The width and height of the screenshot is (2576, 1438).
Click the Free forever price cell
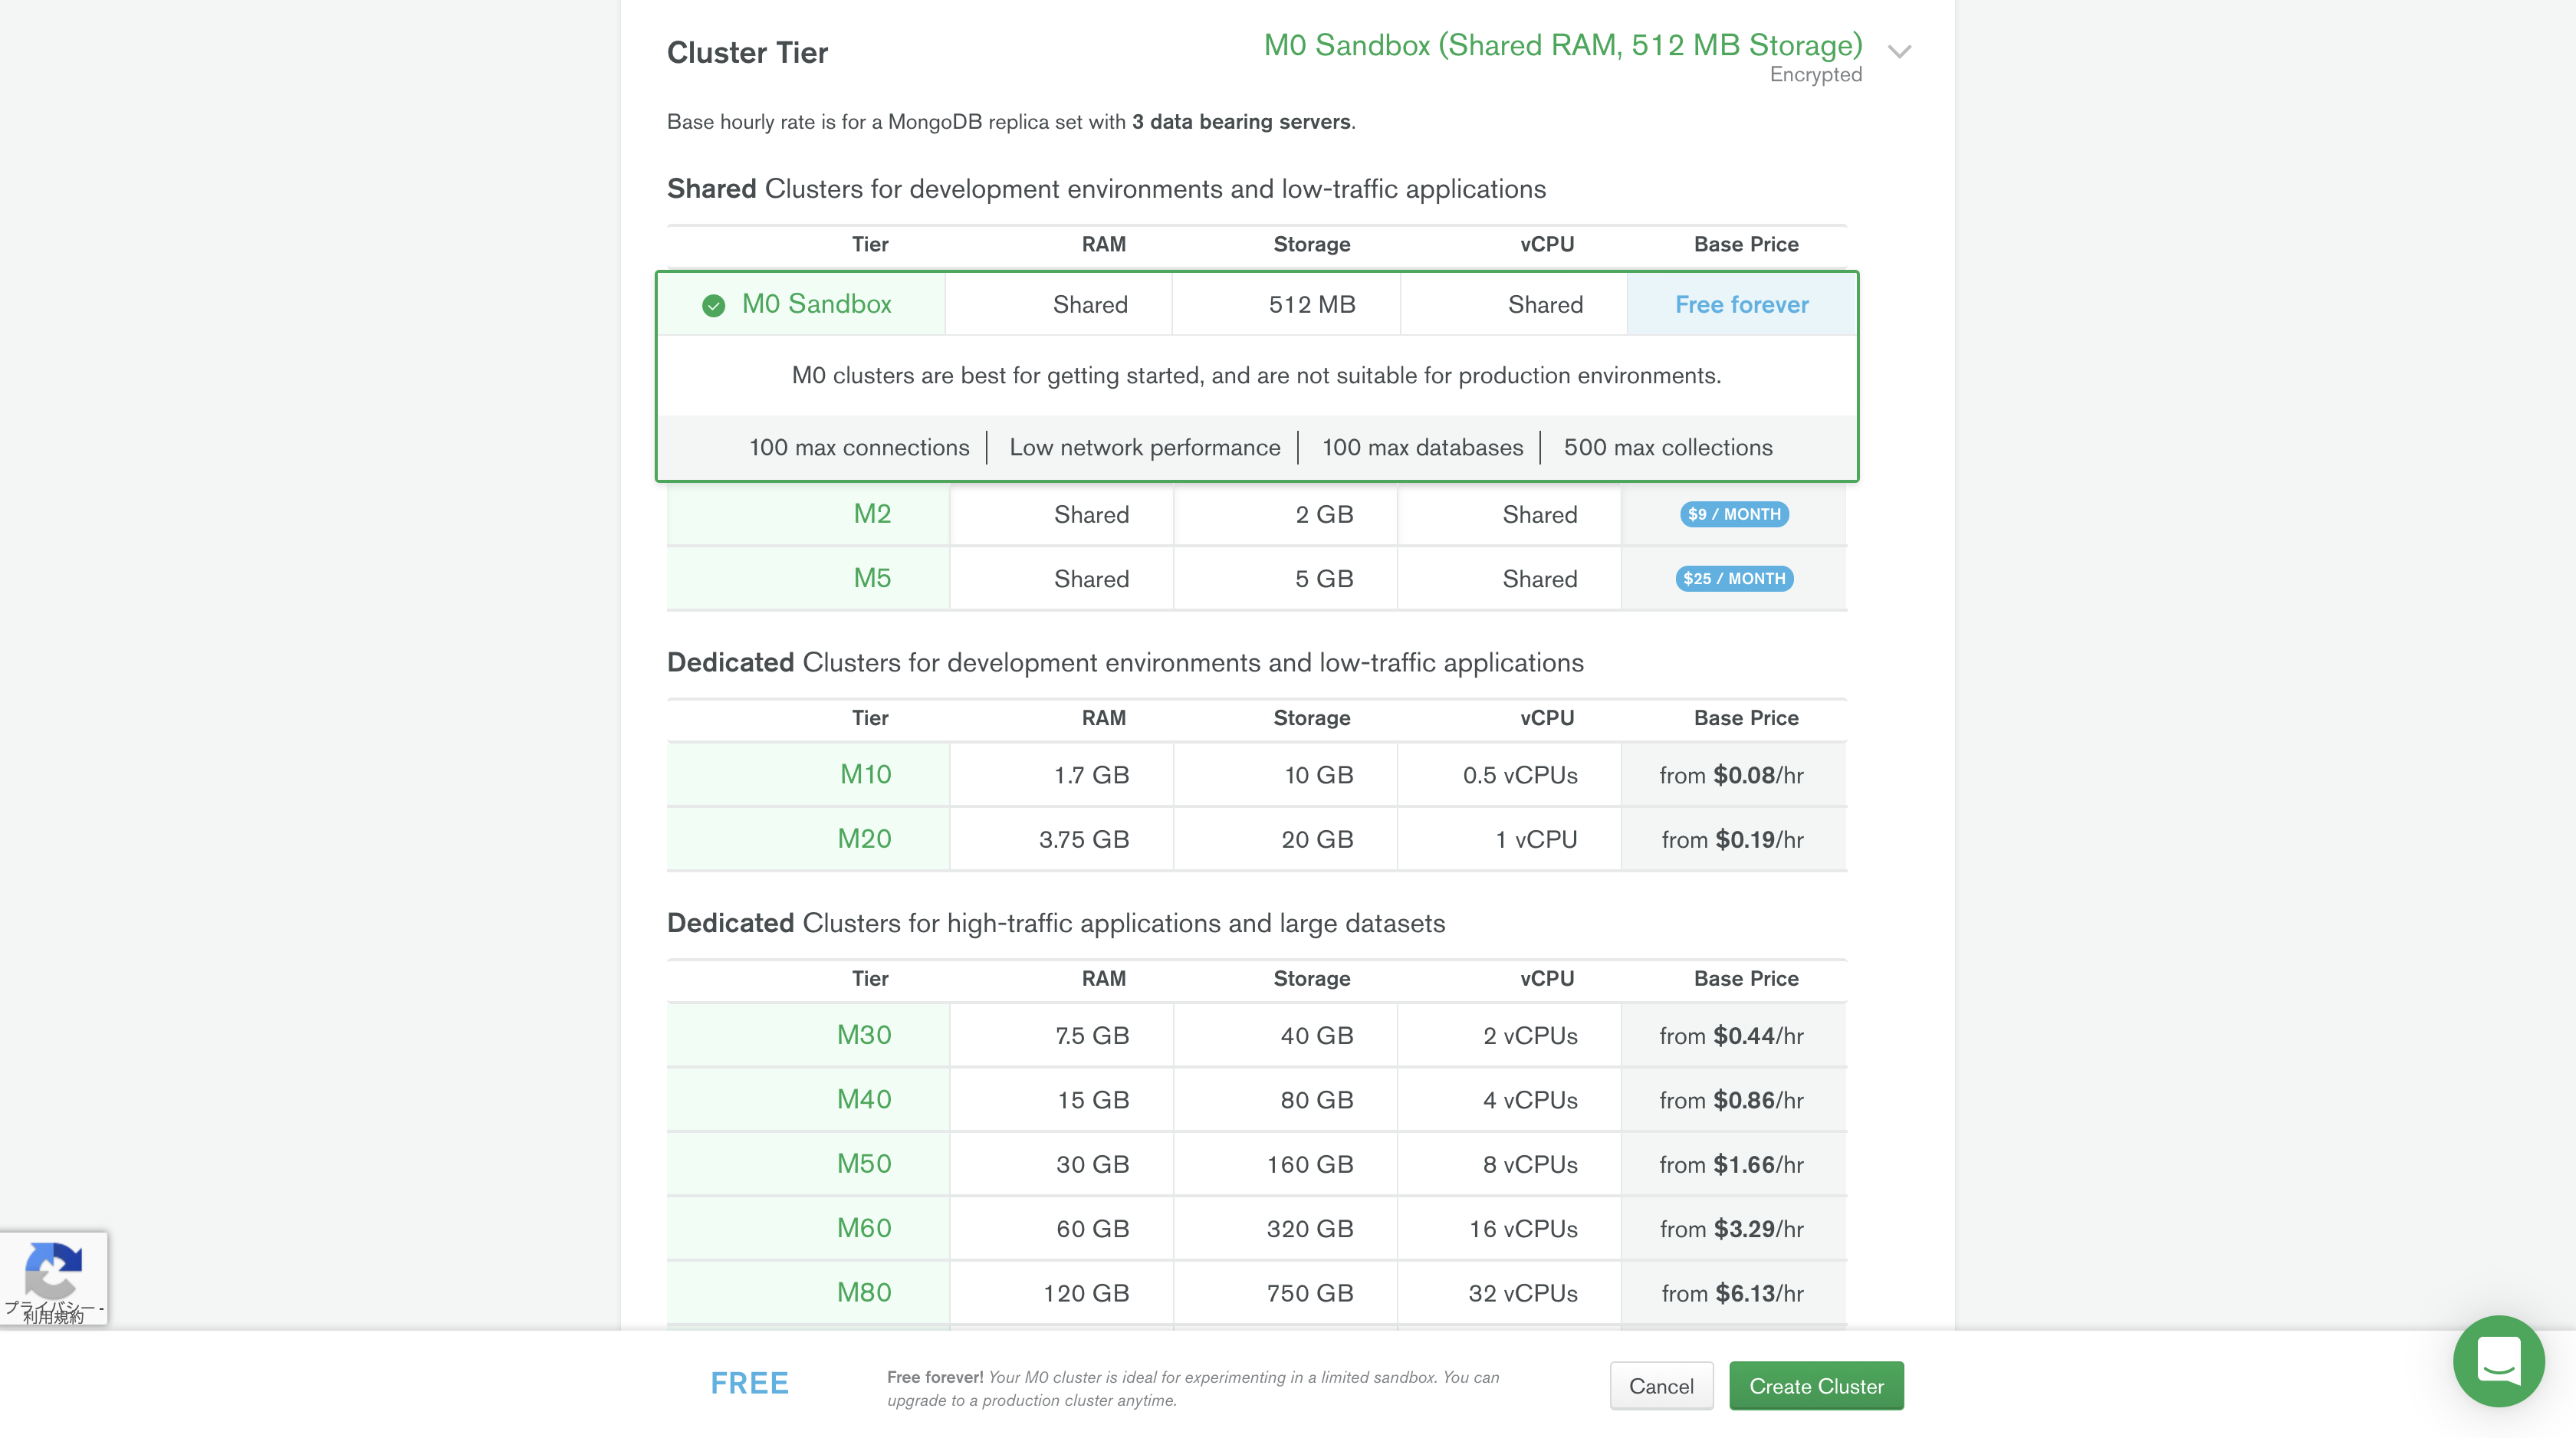pyautogui.click(x=1741, y=304)
